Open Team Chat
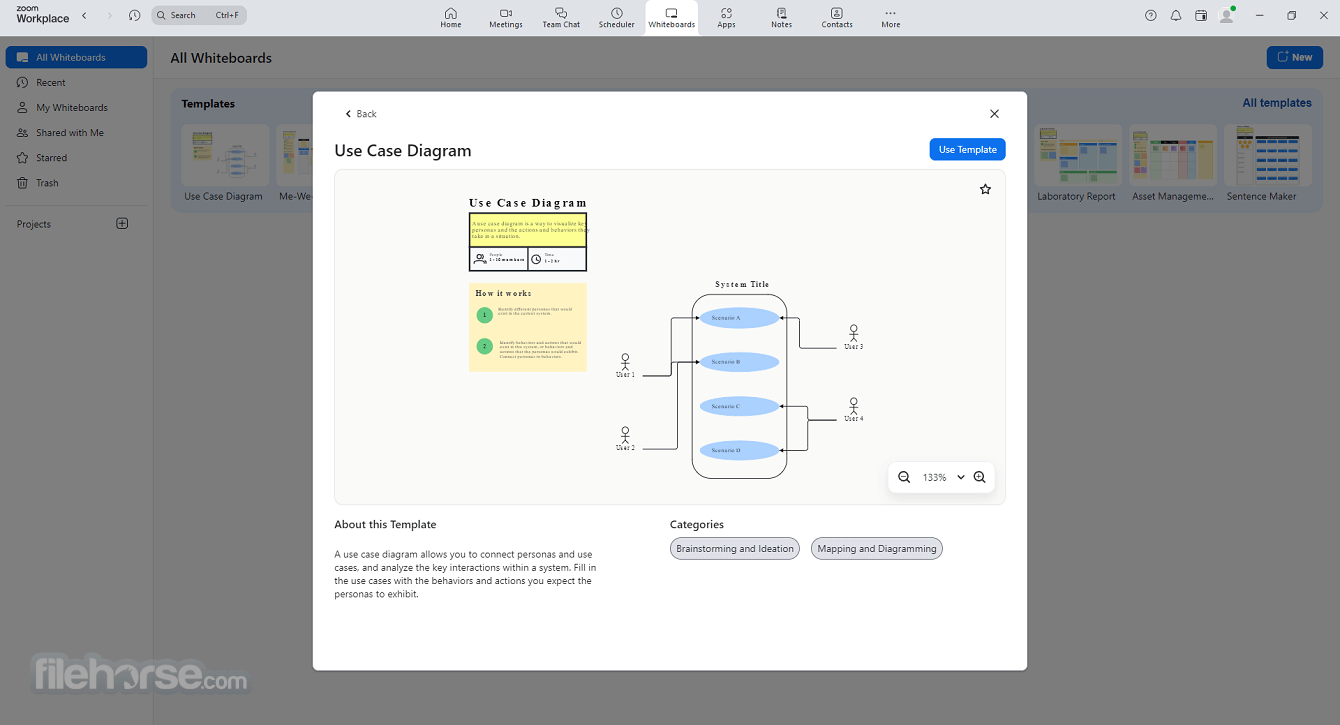 [x=561, y=18]
